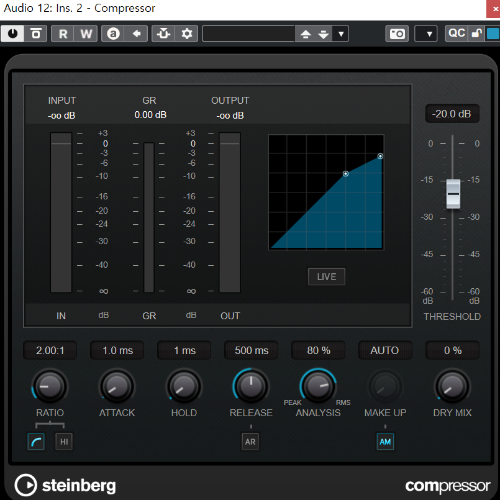
Task: Click the 0.00 dB gain reduction readout
Action: (150, 115)
